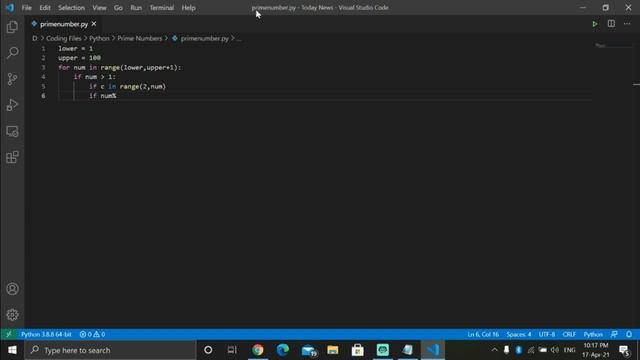Open the Extensions view
The width and height of the screenshot is (640, 360).
click(x=12, y=157)
